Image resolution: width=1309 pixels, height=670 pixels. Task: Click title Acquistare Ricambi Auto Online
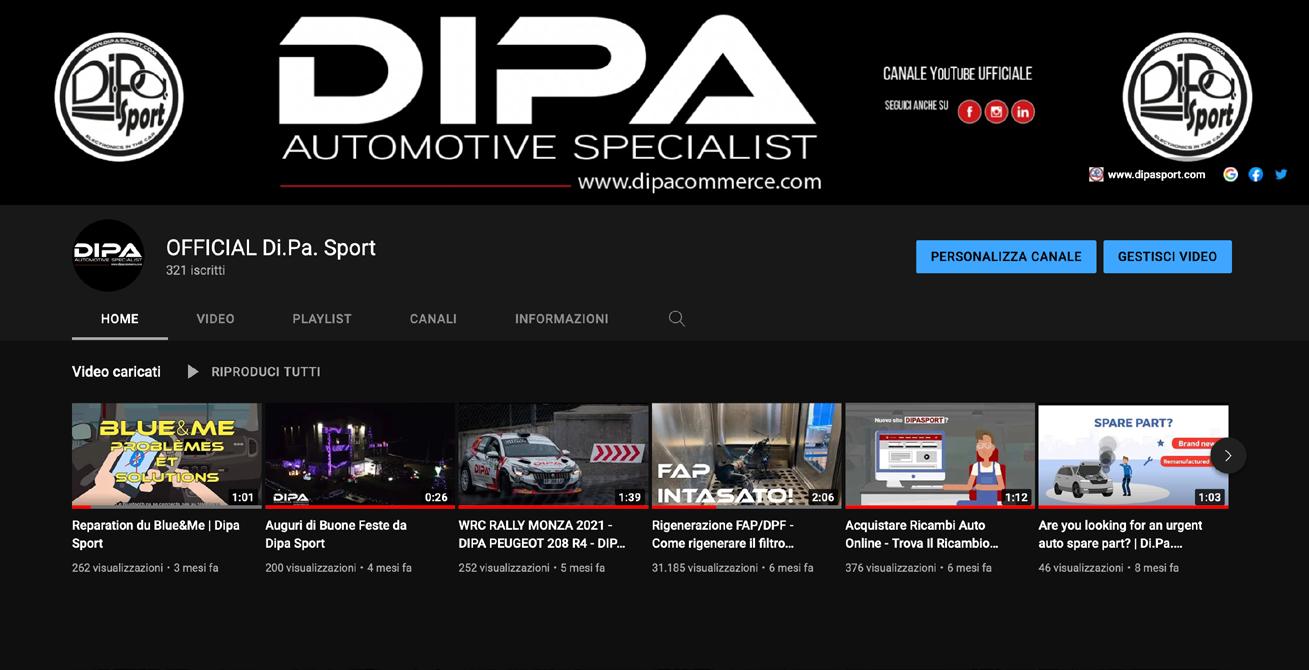click(922, 534)
